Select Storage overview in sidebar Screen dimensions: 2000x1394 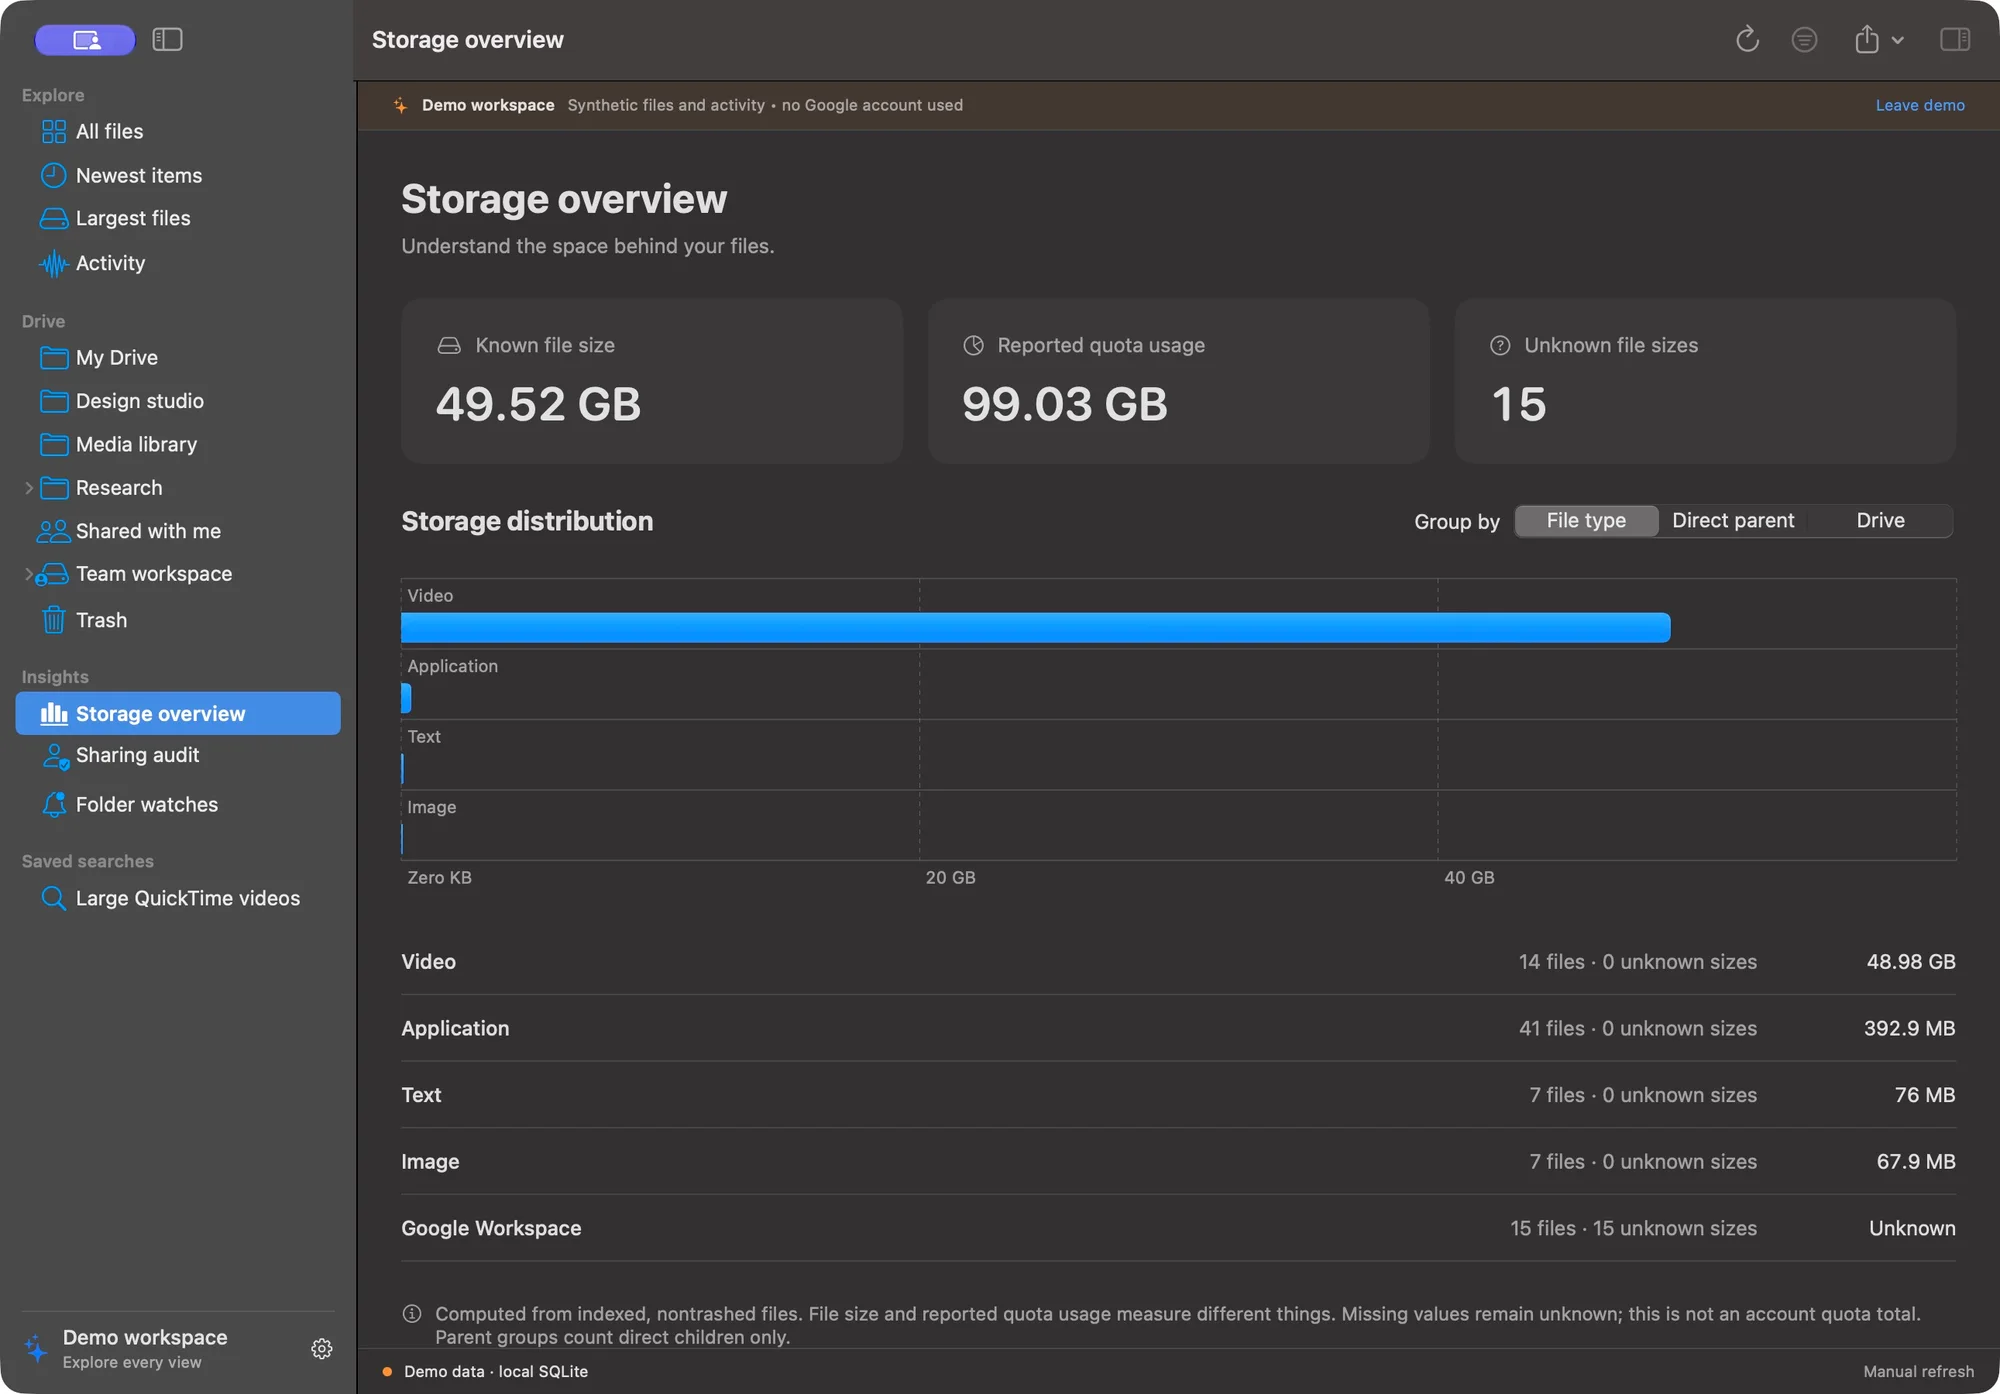178,714
